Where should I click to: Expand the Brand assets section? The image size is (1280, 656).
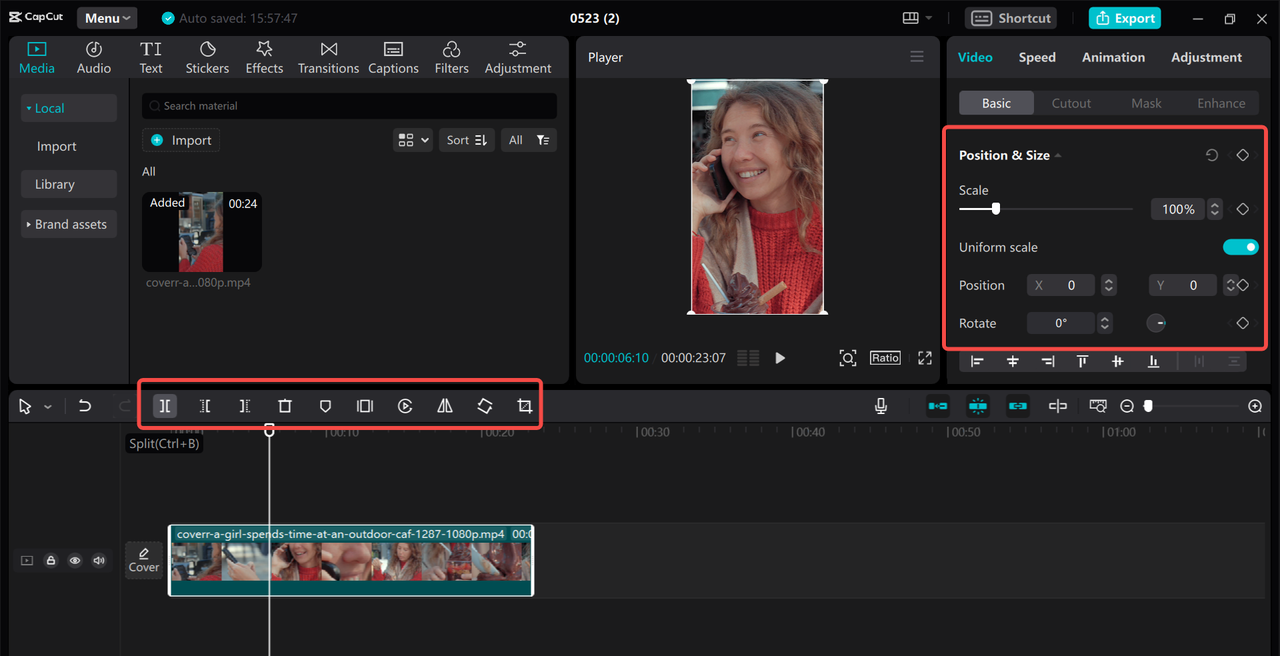tap(69, 224)
